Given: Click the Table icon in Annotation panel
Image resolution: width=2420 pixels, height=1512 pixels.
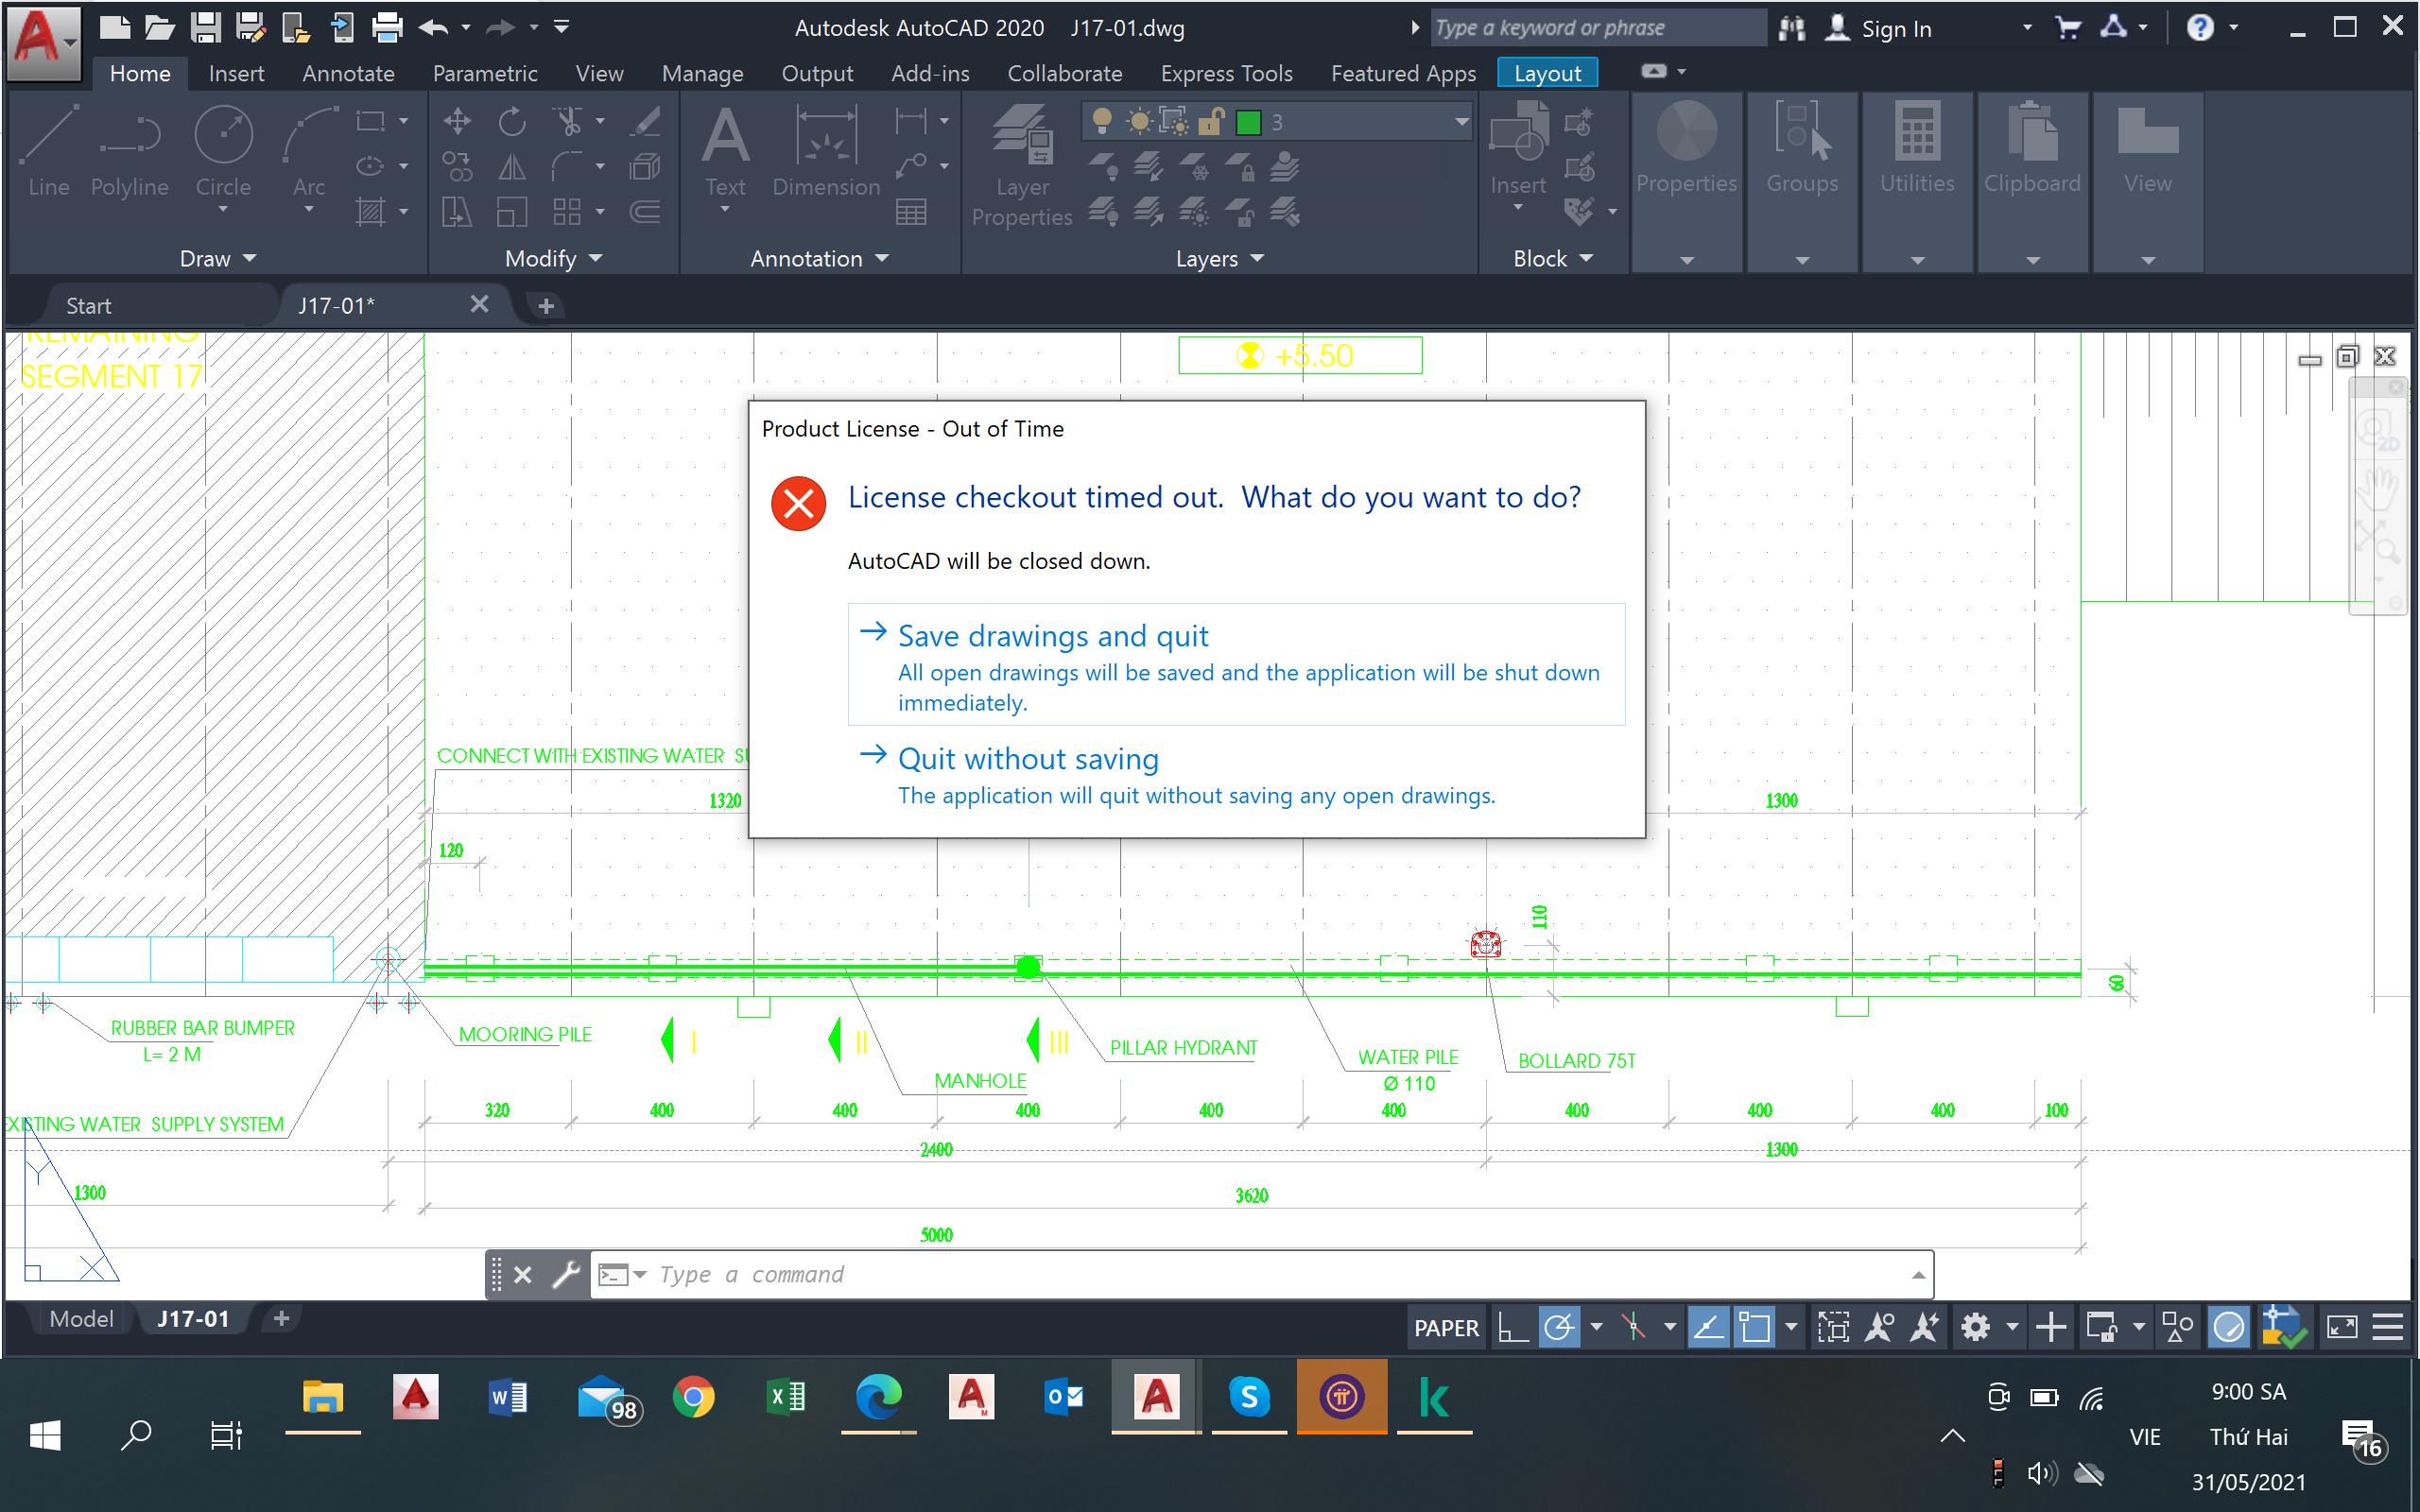Looking at the screenshot, I should tap(911, 211).
